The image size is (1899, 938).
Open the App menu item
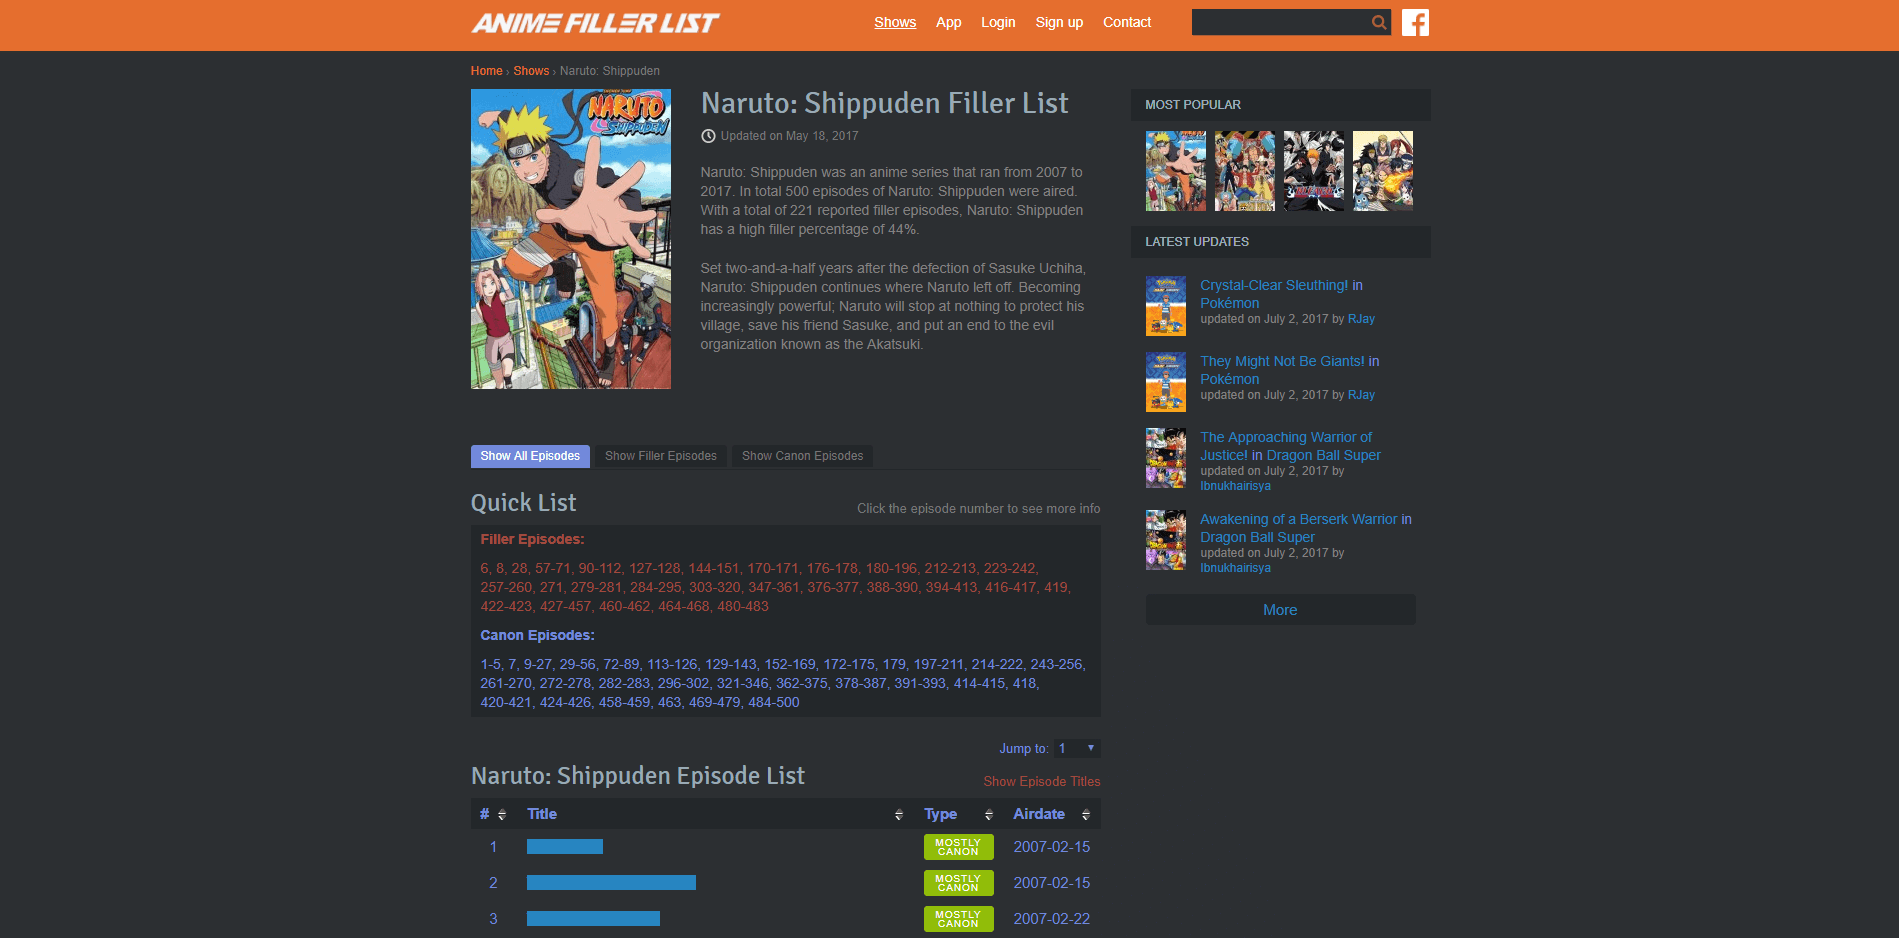pyautogui.click(x=948, y=22)
